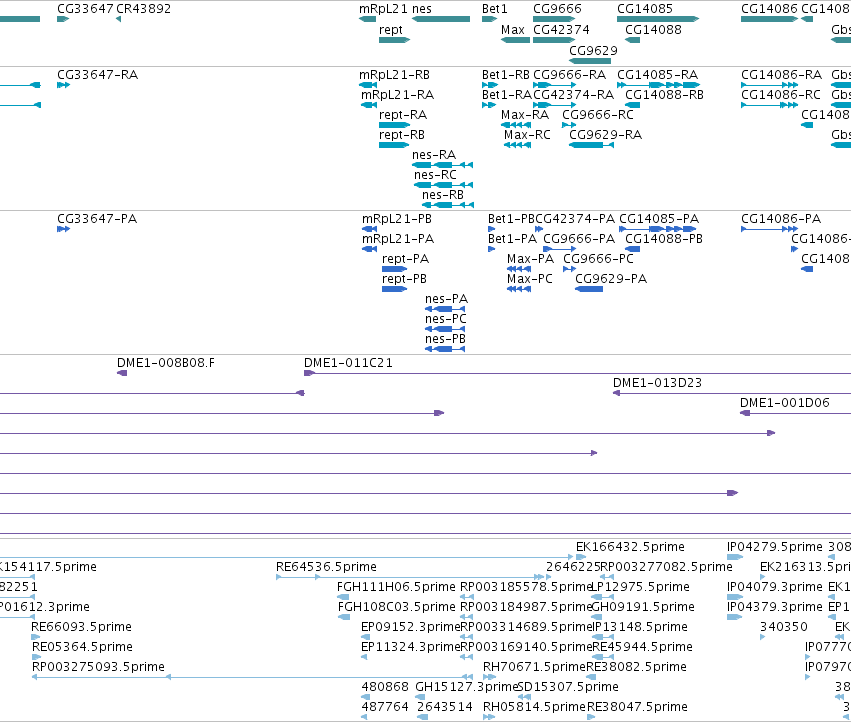The width and height of the screenshot is (851, 722).
Task: Click transcript mRpL21-RB
Action: 395,75
